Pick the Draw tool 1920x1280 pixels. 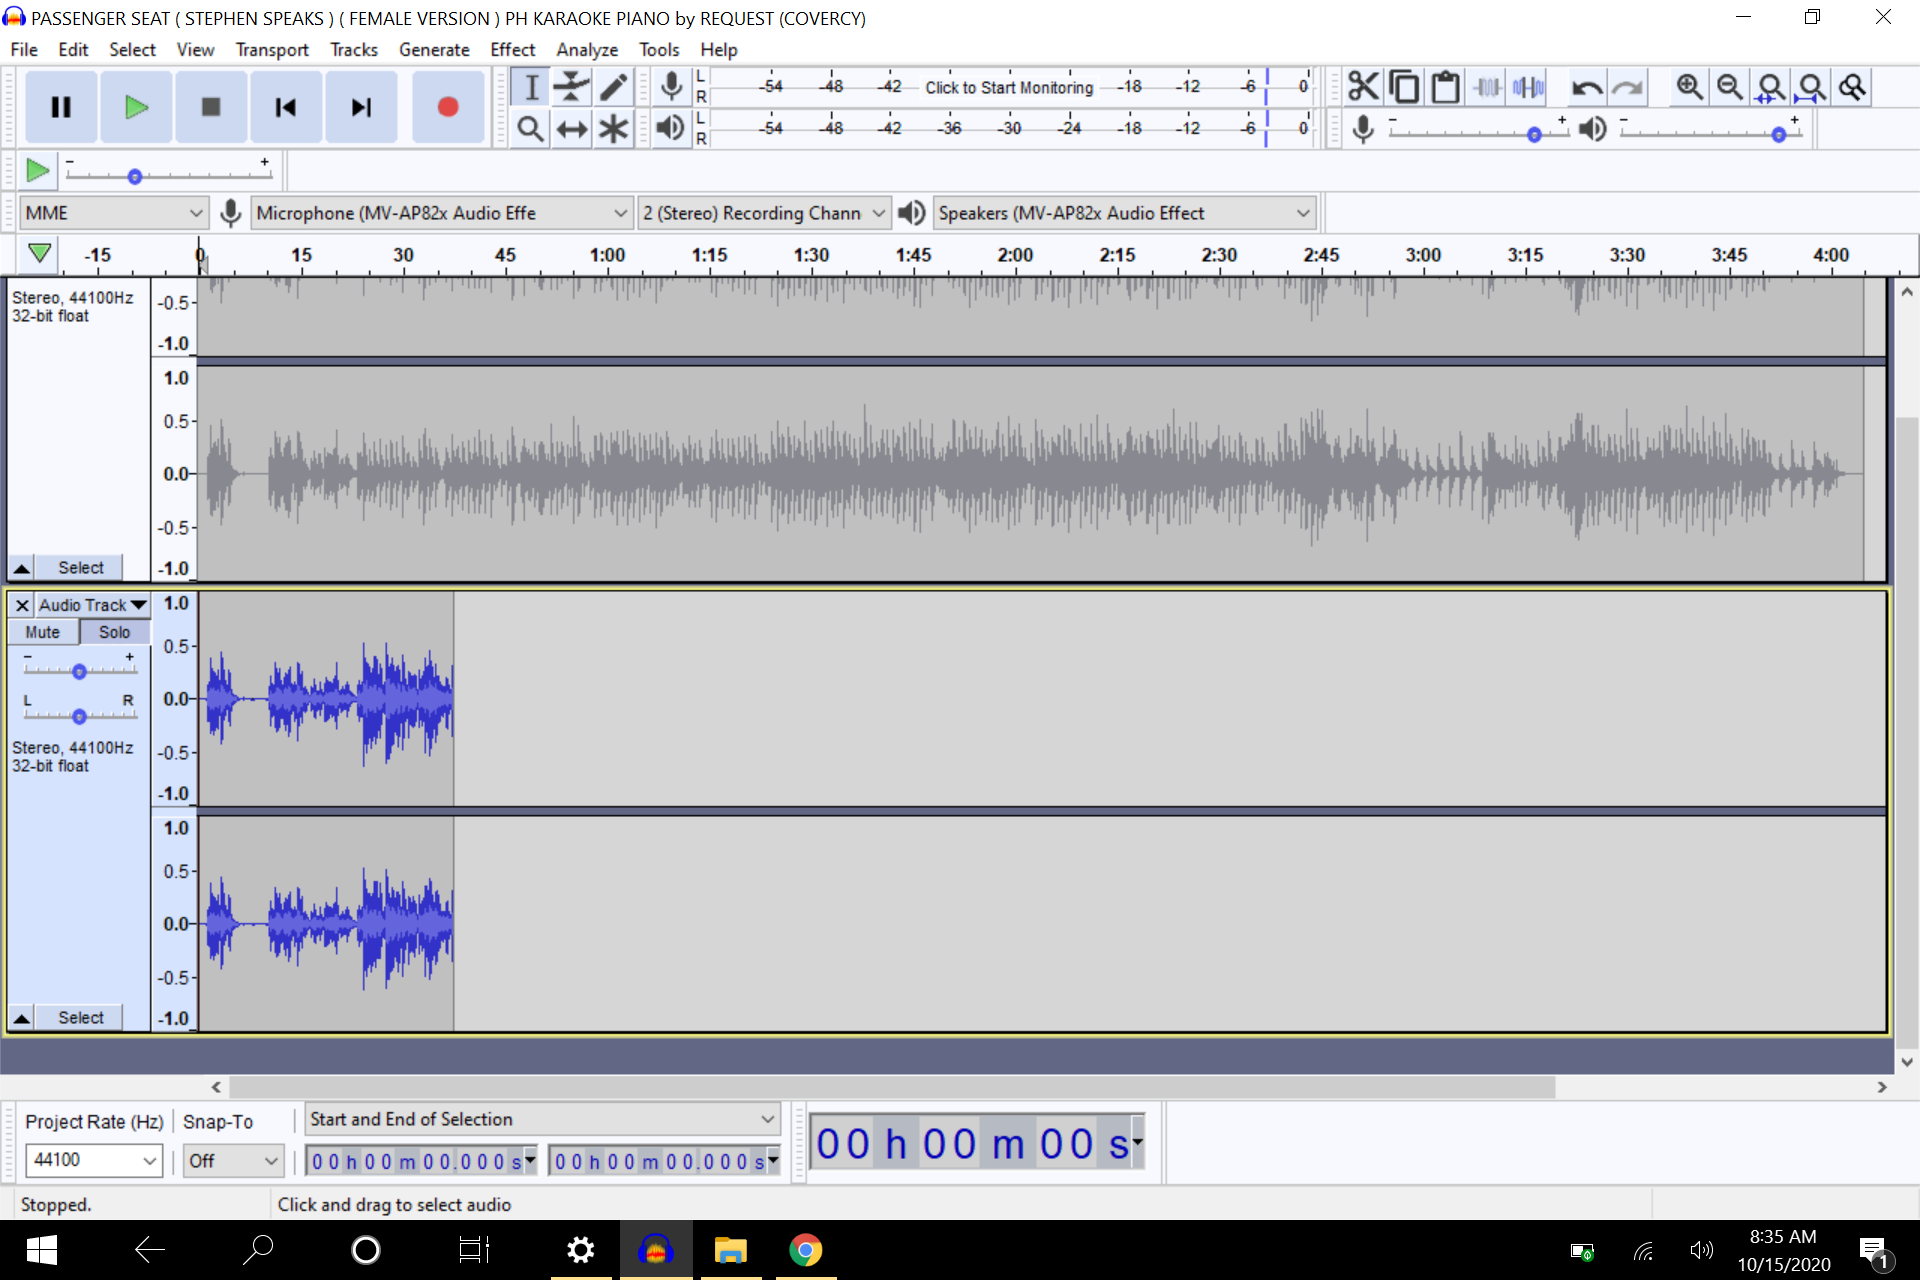613,86
